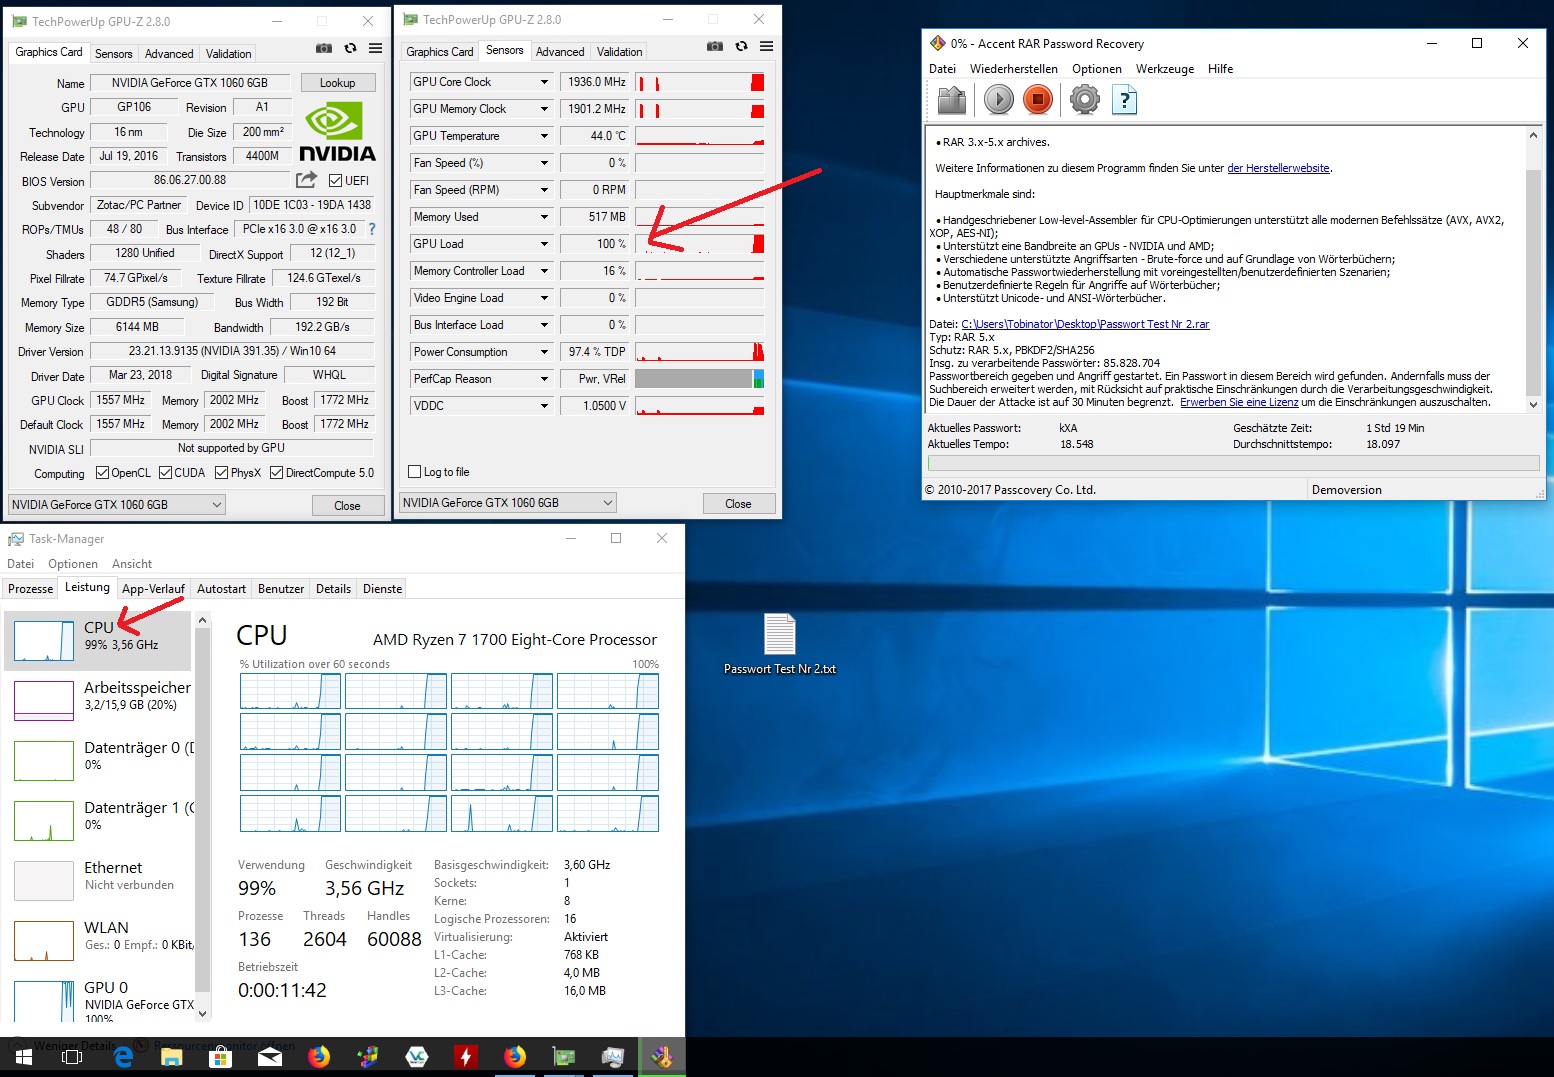Image resolution: width=1554 pixels, height=1077 pixels.
Task: Click the GPU Core Clock sensor graph
Action: point(700,82)
